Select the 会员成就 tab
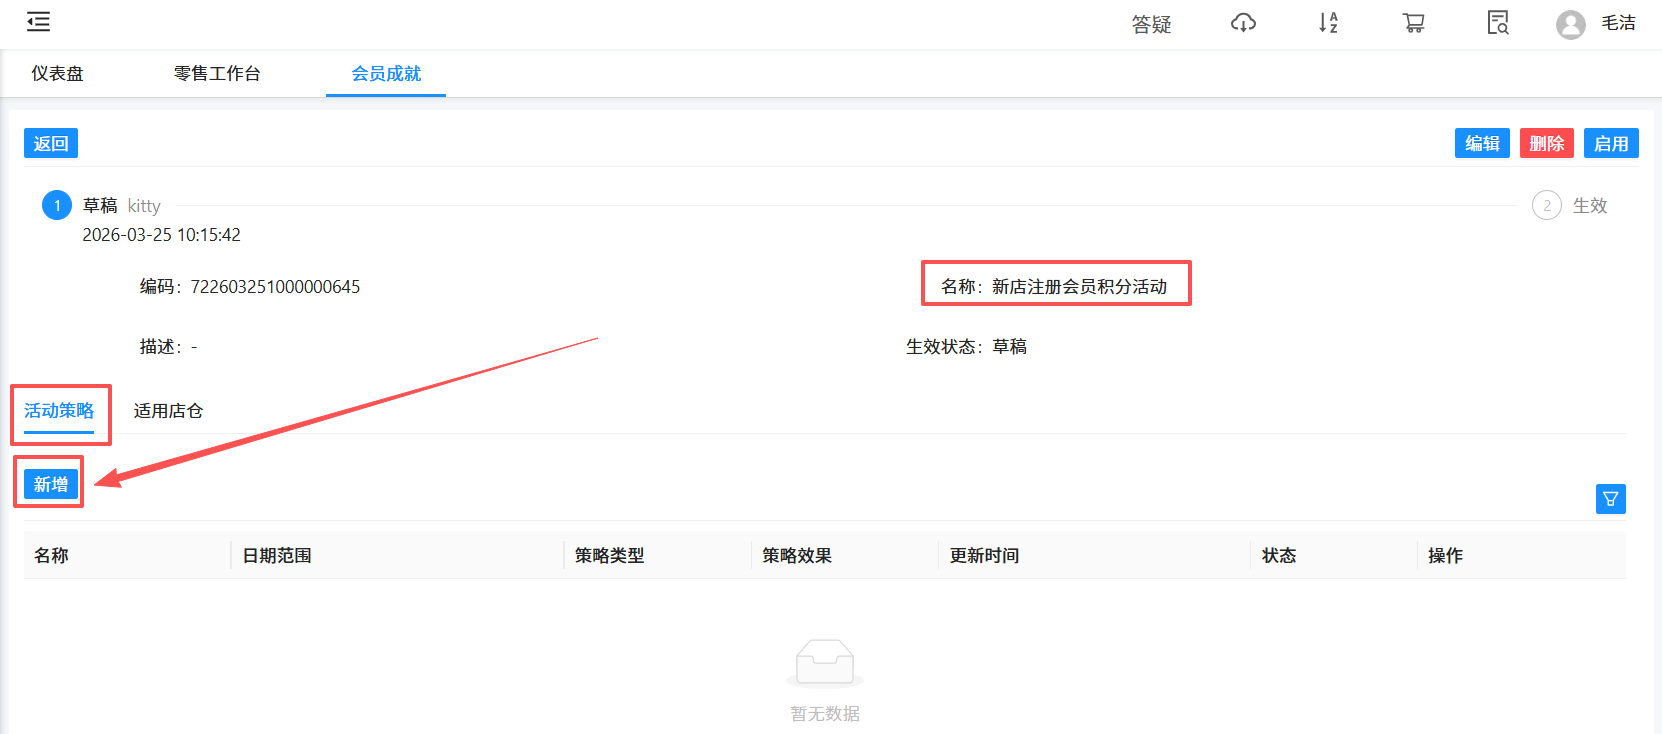This screenshot has height=734, width=1662. tap(386, 74)
